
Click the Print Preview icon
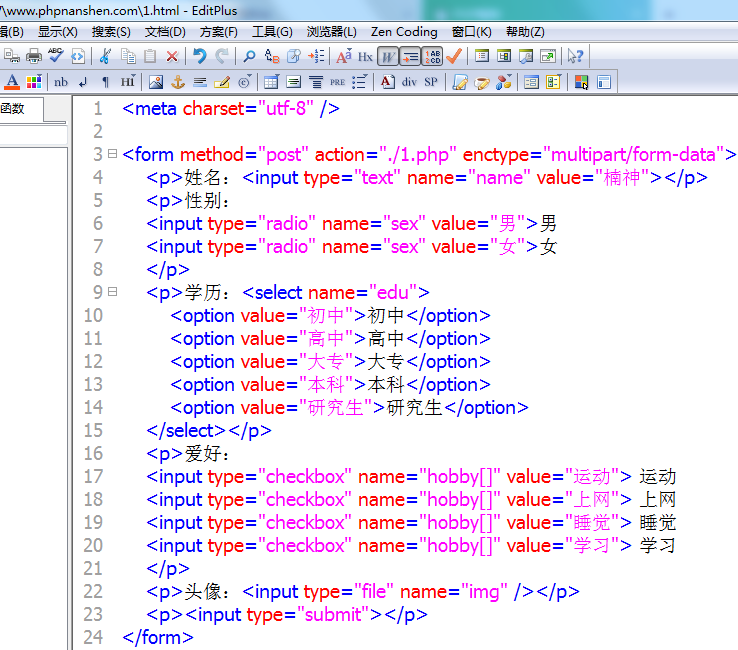pos(12,56)
